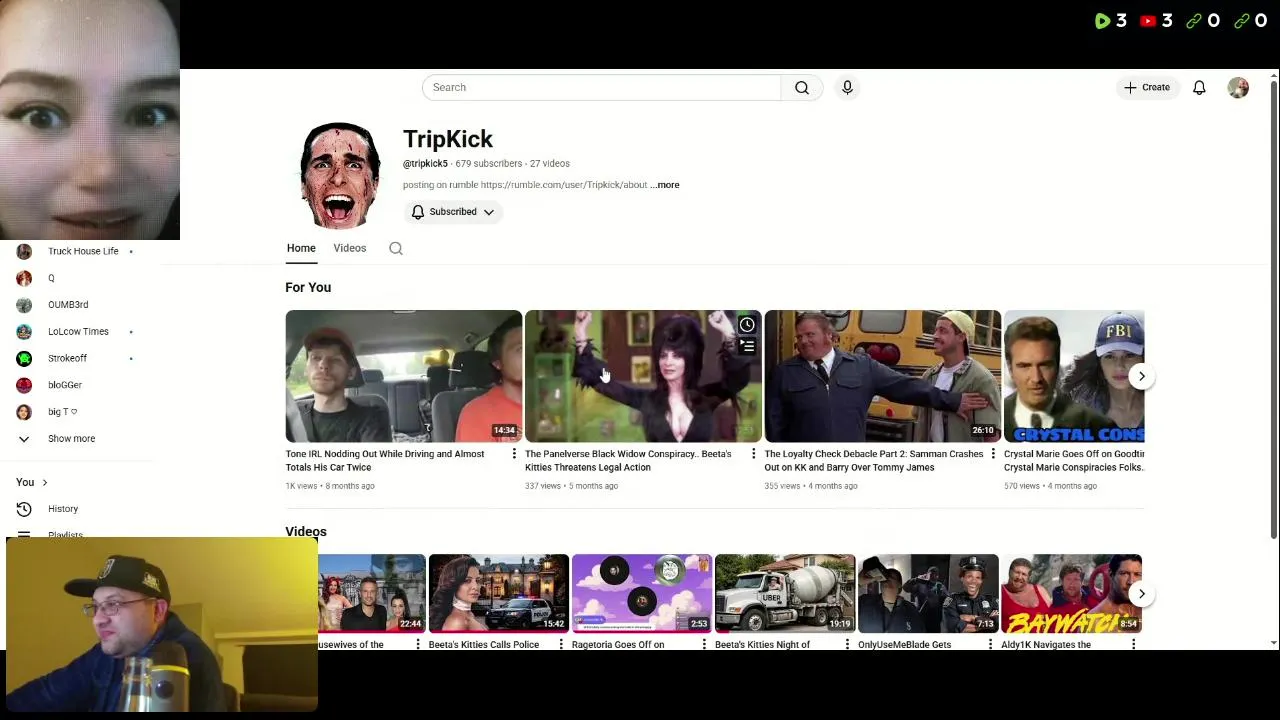The width and height of the screenshot is (1280, 720).
Task: Open Panelverse Black Widow Conspiracy video title
Action: [628, 460]
